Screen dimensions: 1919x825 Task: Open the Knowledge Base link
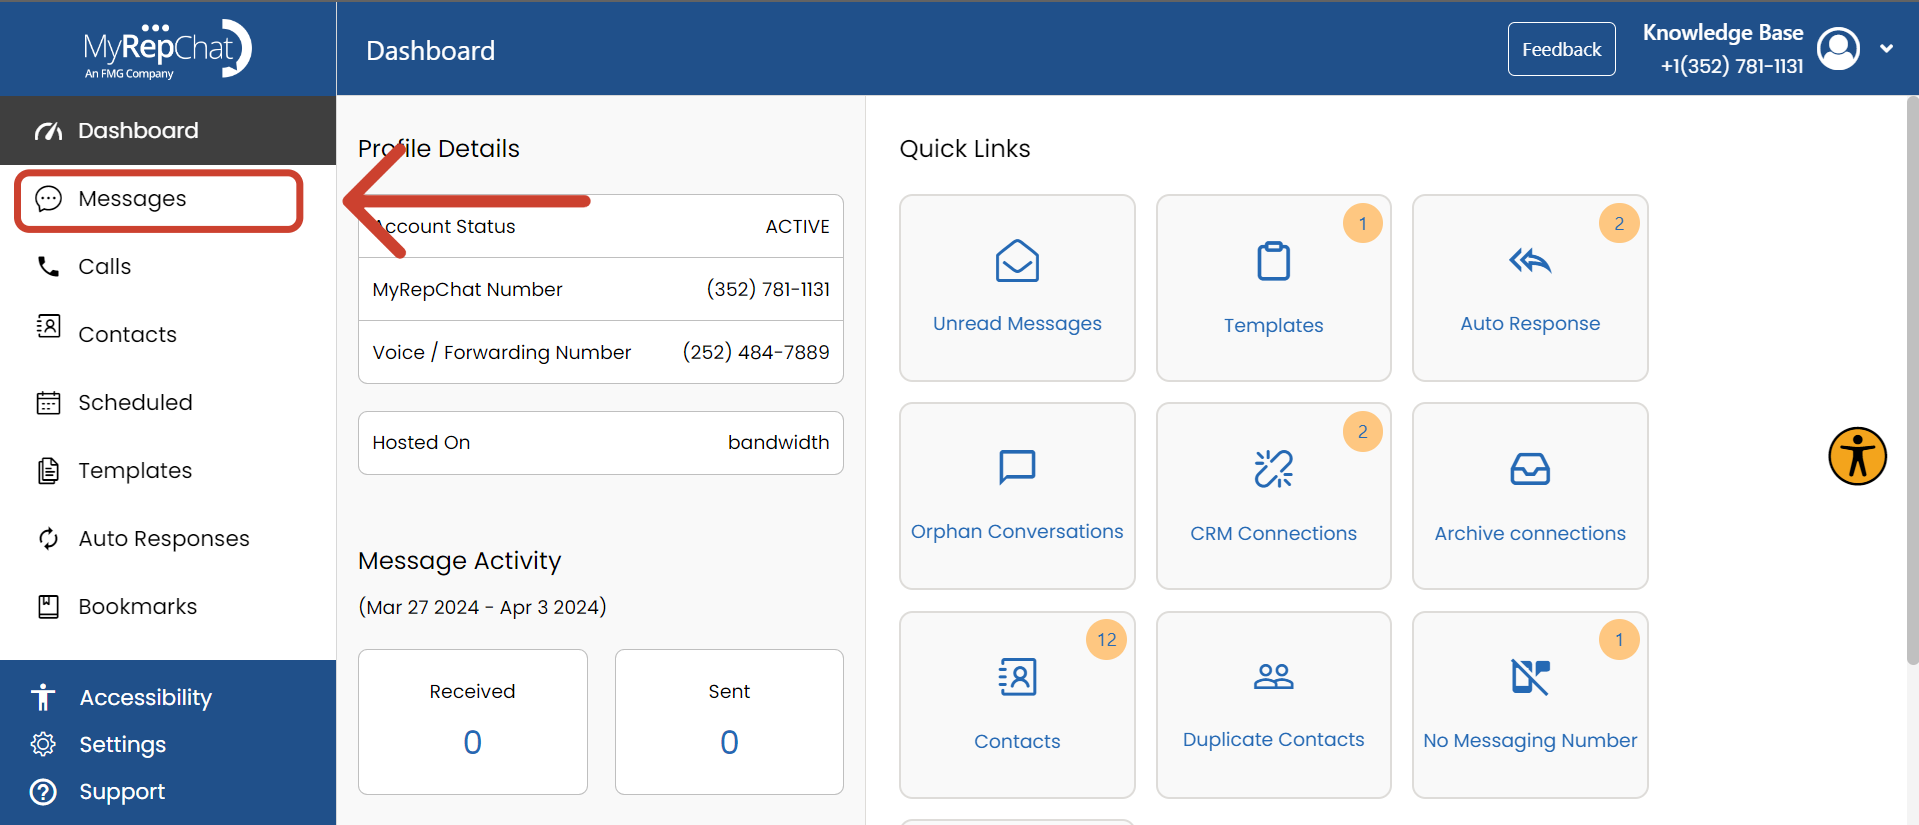tap(1722, 33)
